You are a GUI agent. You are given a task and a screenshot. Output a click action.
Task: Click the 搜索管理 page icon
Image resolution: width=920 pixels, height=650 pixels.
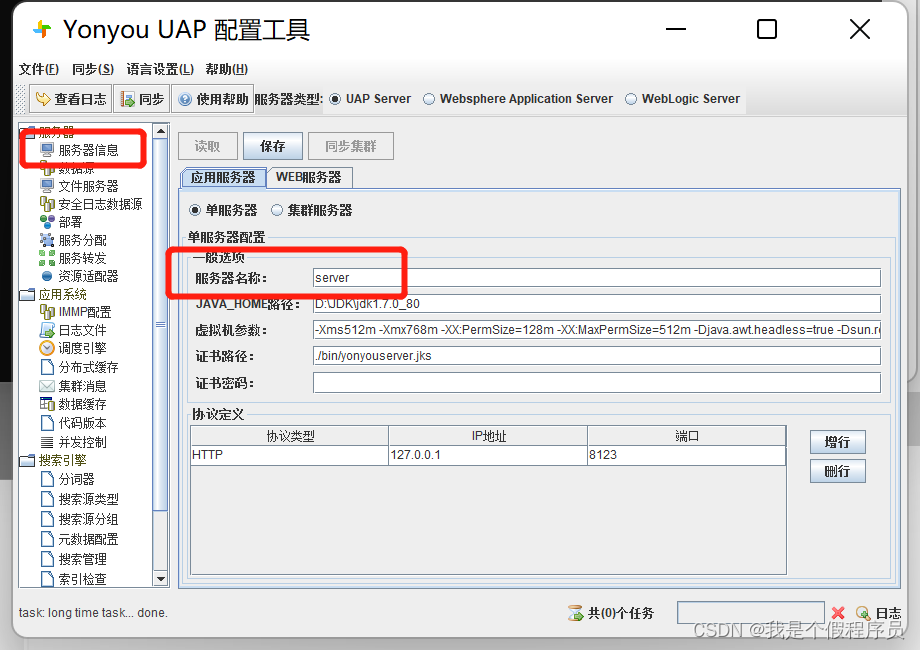pos(47,559)
